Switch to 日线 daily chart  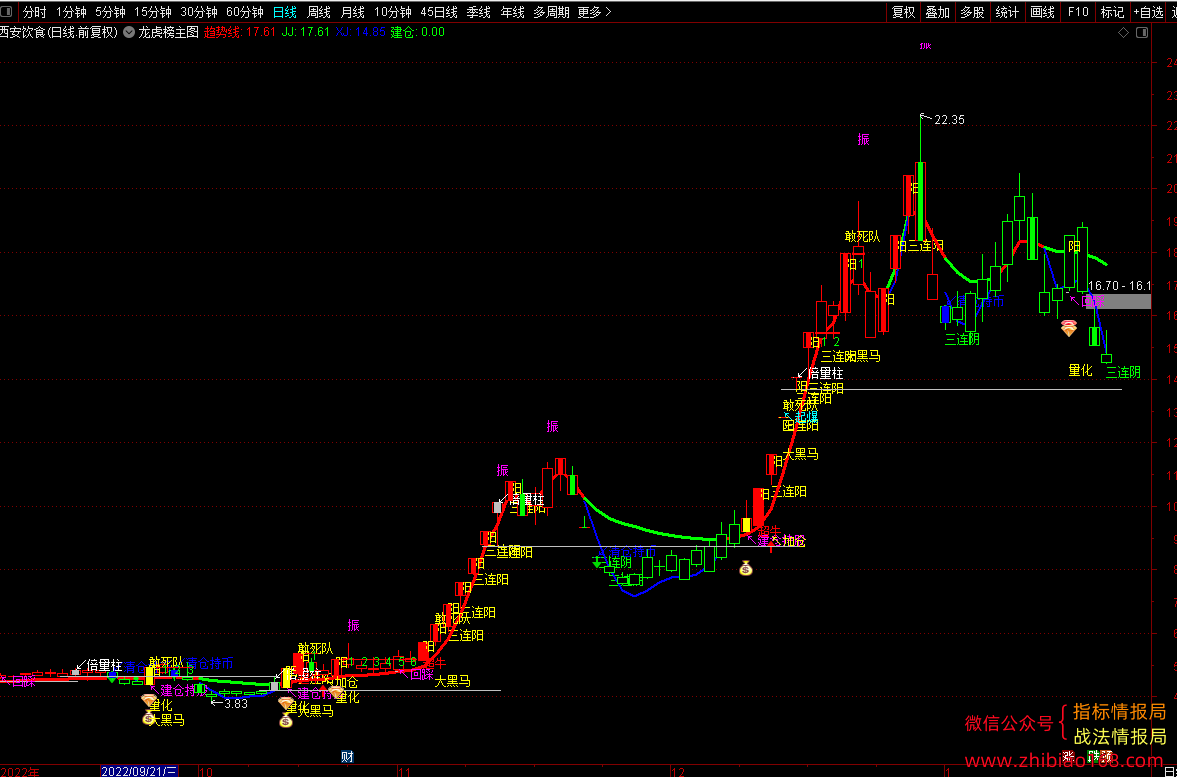pyautogui.click(x=284, y=12)
